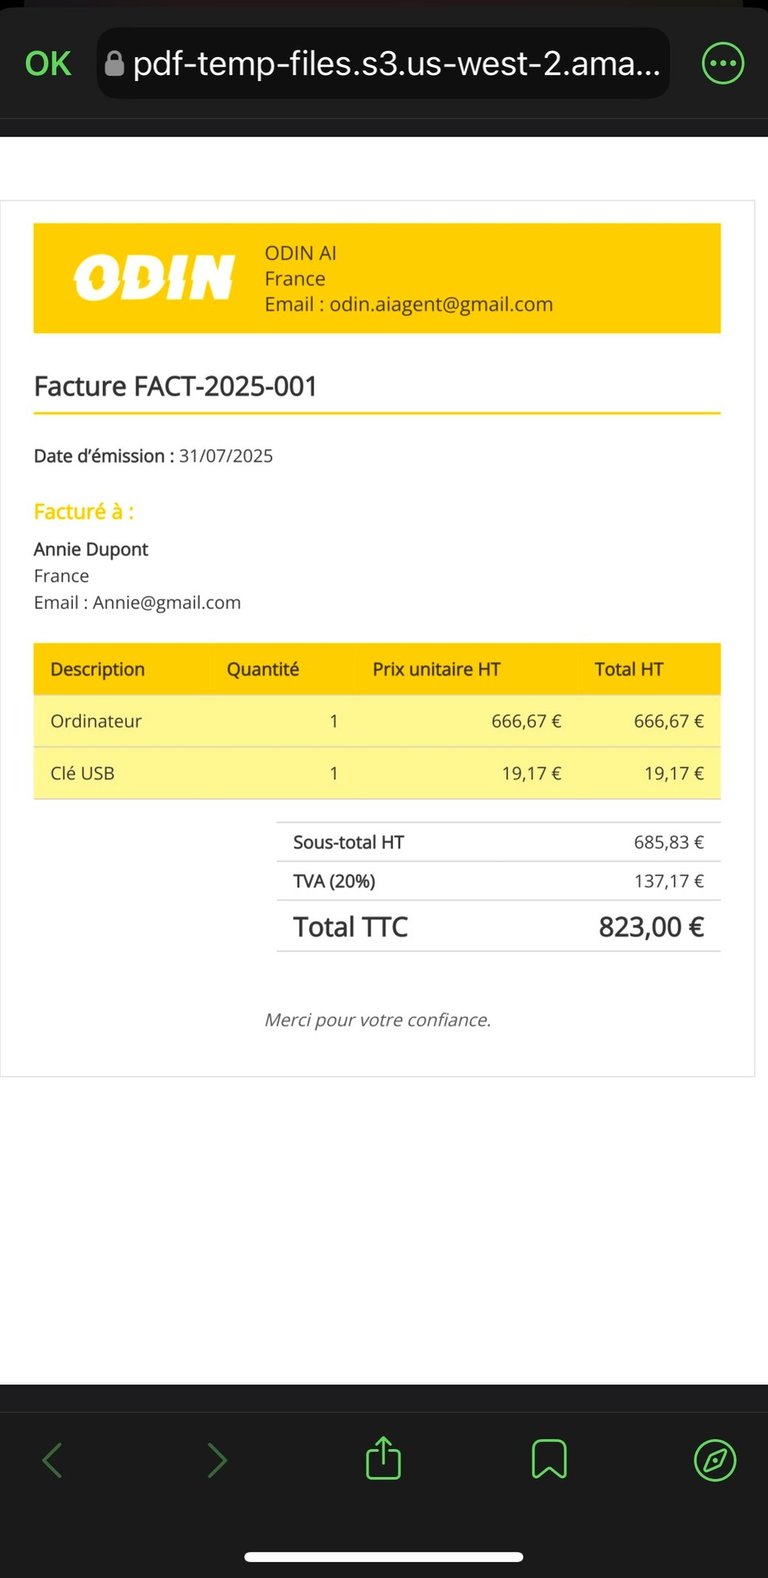Tap the green OK button
The image size is (768, 1578).
48,64
